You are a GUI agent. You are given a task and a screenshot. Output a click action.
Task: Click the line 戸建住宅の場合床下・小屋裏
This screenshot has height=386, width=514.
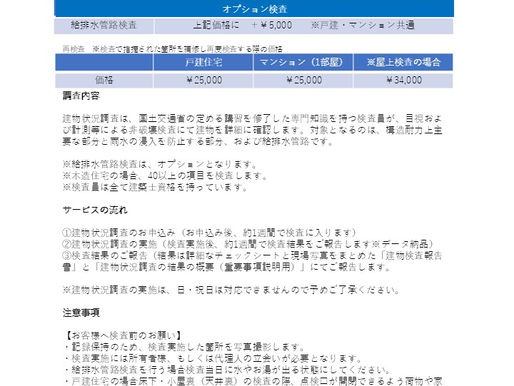click(253, 381)
